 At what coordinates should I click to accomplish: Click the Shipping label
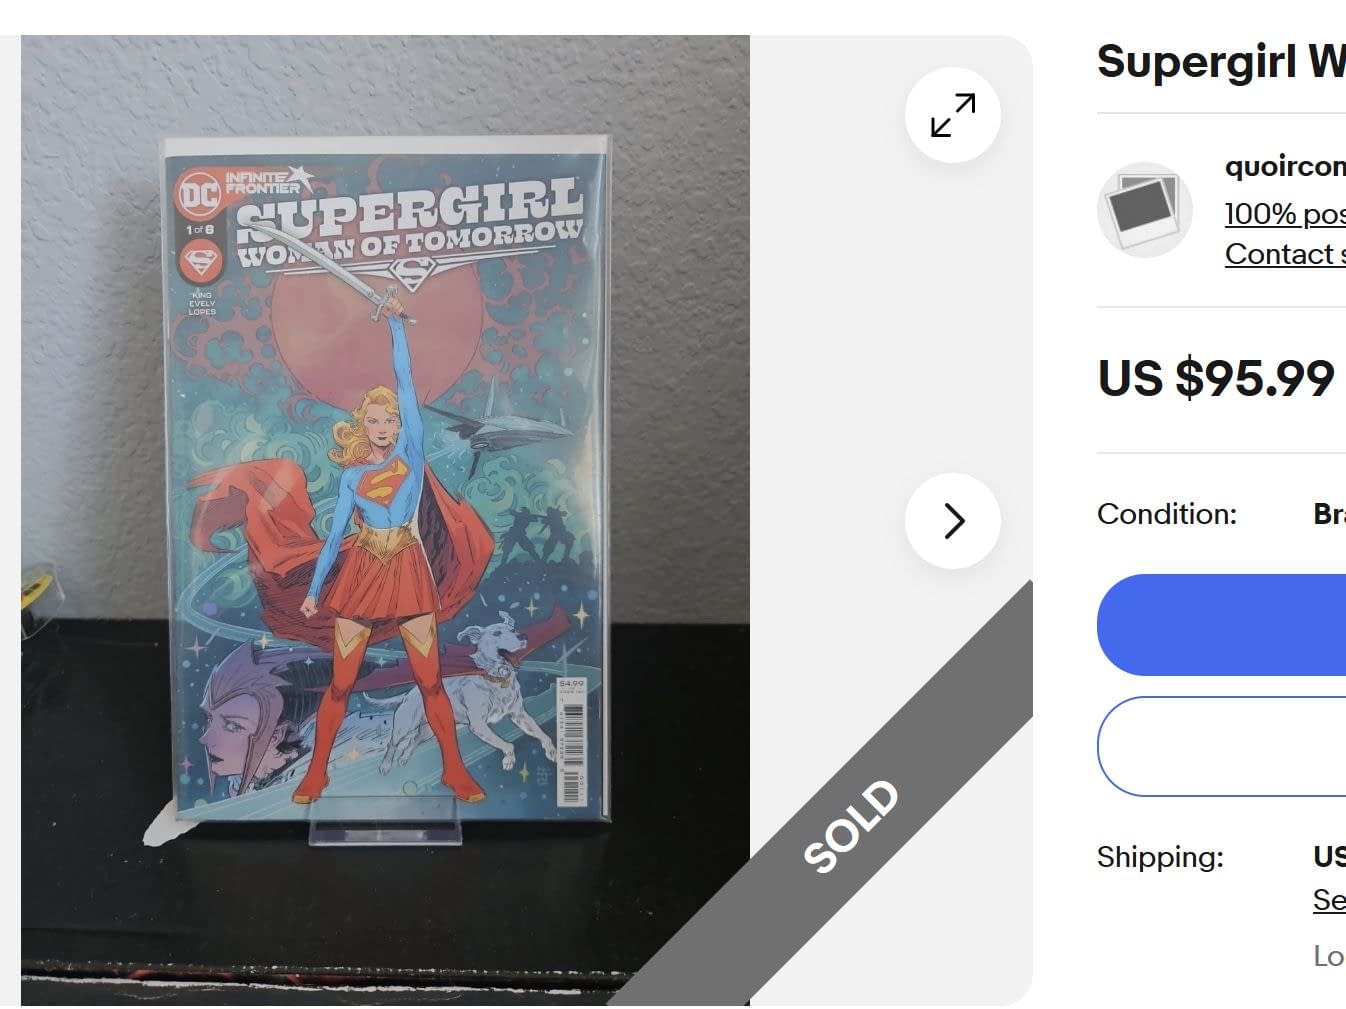point(1160,857)
